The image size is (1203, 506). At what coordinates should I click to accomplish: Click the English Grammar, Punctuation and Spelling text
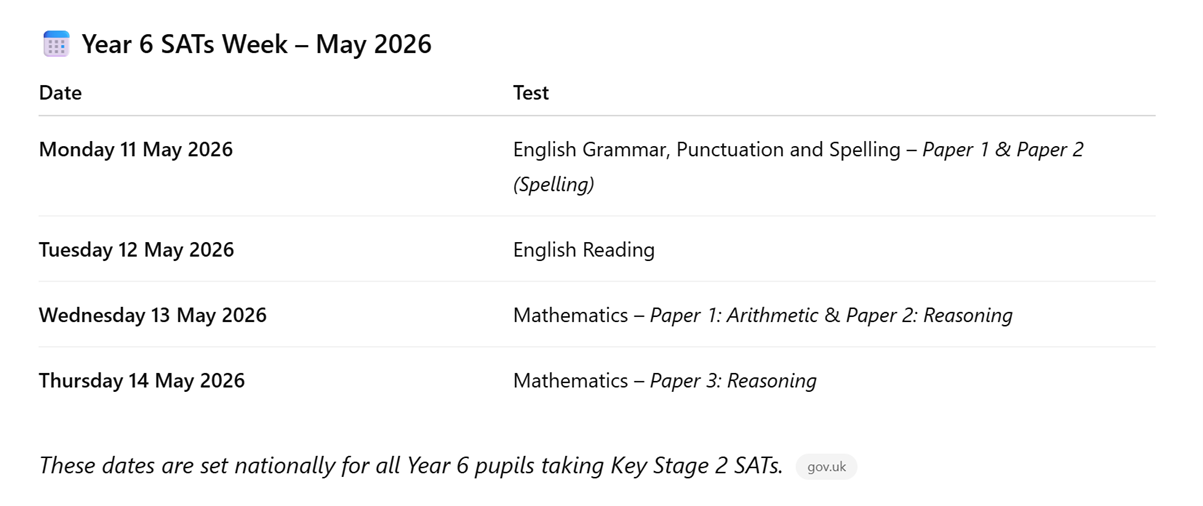click(706, 150)
